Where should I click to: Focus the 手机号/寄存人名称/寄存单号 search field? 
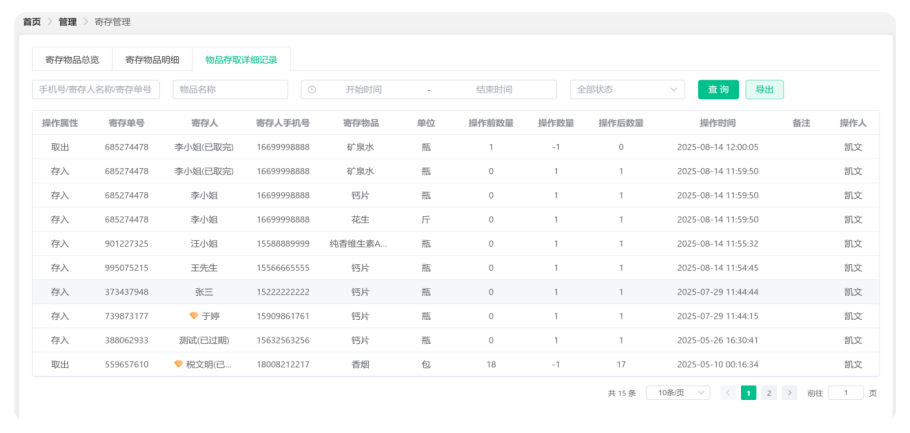pos(96,90)
